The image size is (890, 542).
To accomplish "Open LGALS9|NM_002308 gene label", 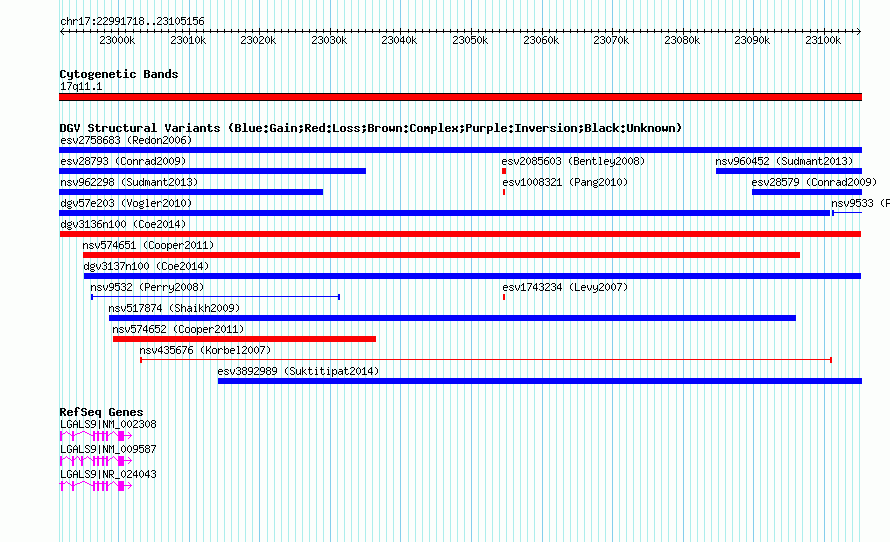I will pos(108,424).
